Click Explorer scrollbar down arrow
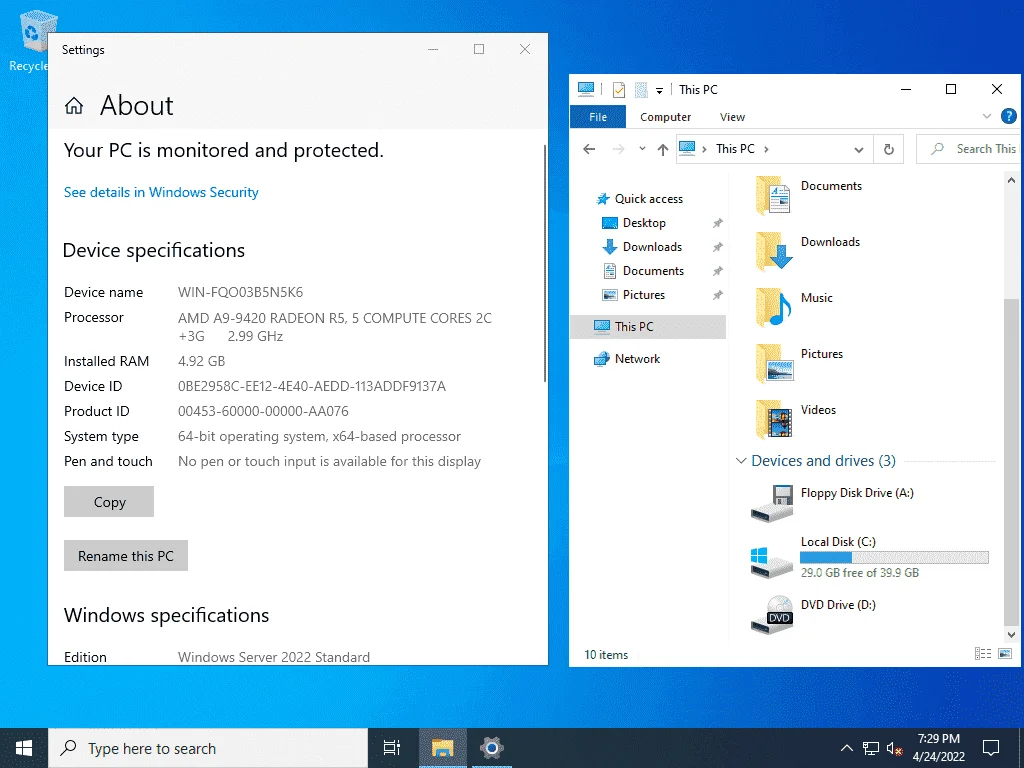 pyautogui.click(x=1011, y=634)
